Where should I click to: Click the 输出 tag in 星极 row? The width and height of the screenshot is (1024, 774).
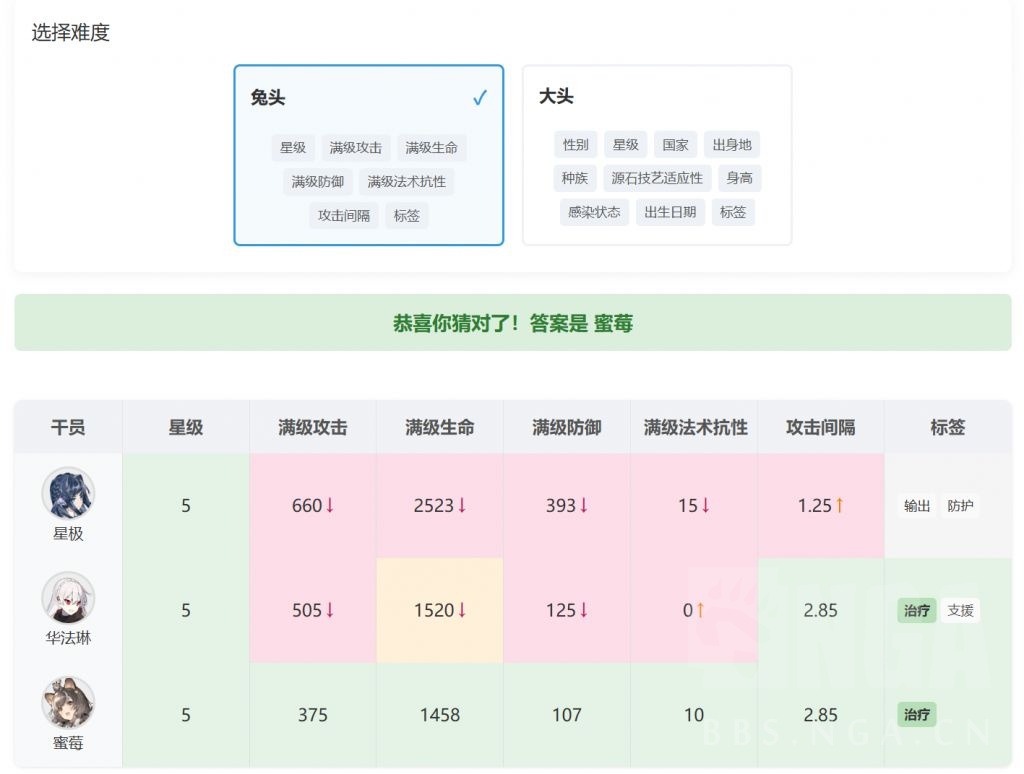point(917,506)
